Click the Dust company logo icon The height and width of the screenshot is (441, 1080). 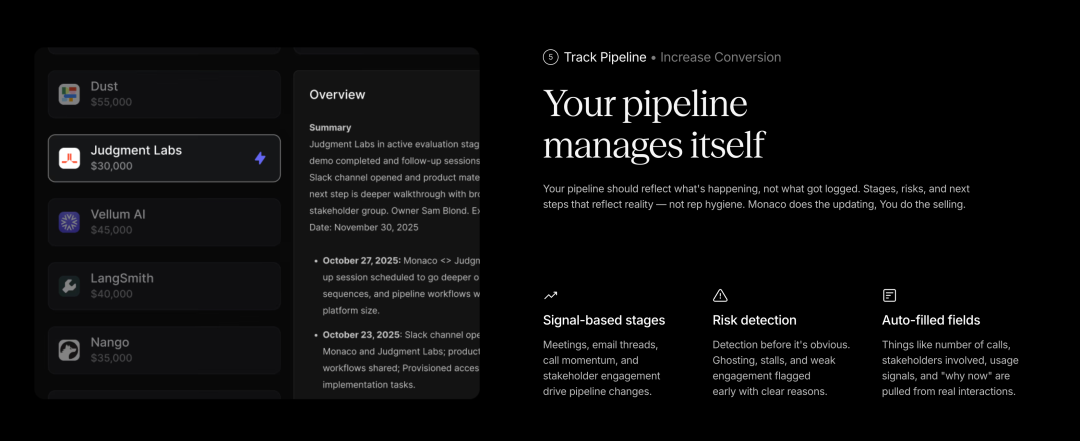point(69,94)
